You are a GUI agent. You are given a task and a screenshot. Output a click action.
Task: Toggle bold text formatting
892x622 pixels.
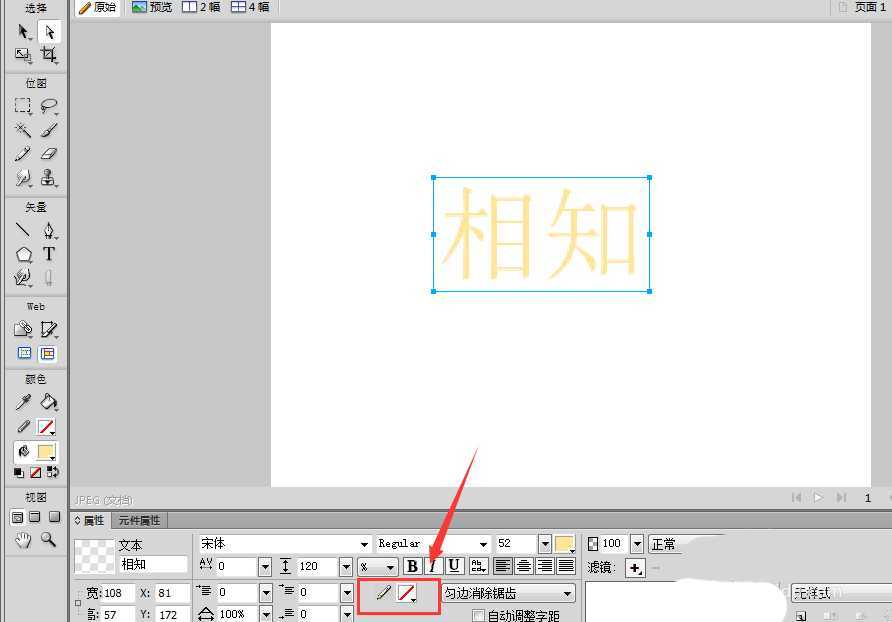coord(413,566)
